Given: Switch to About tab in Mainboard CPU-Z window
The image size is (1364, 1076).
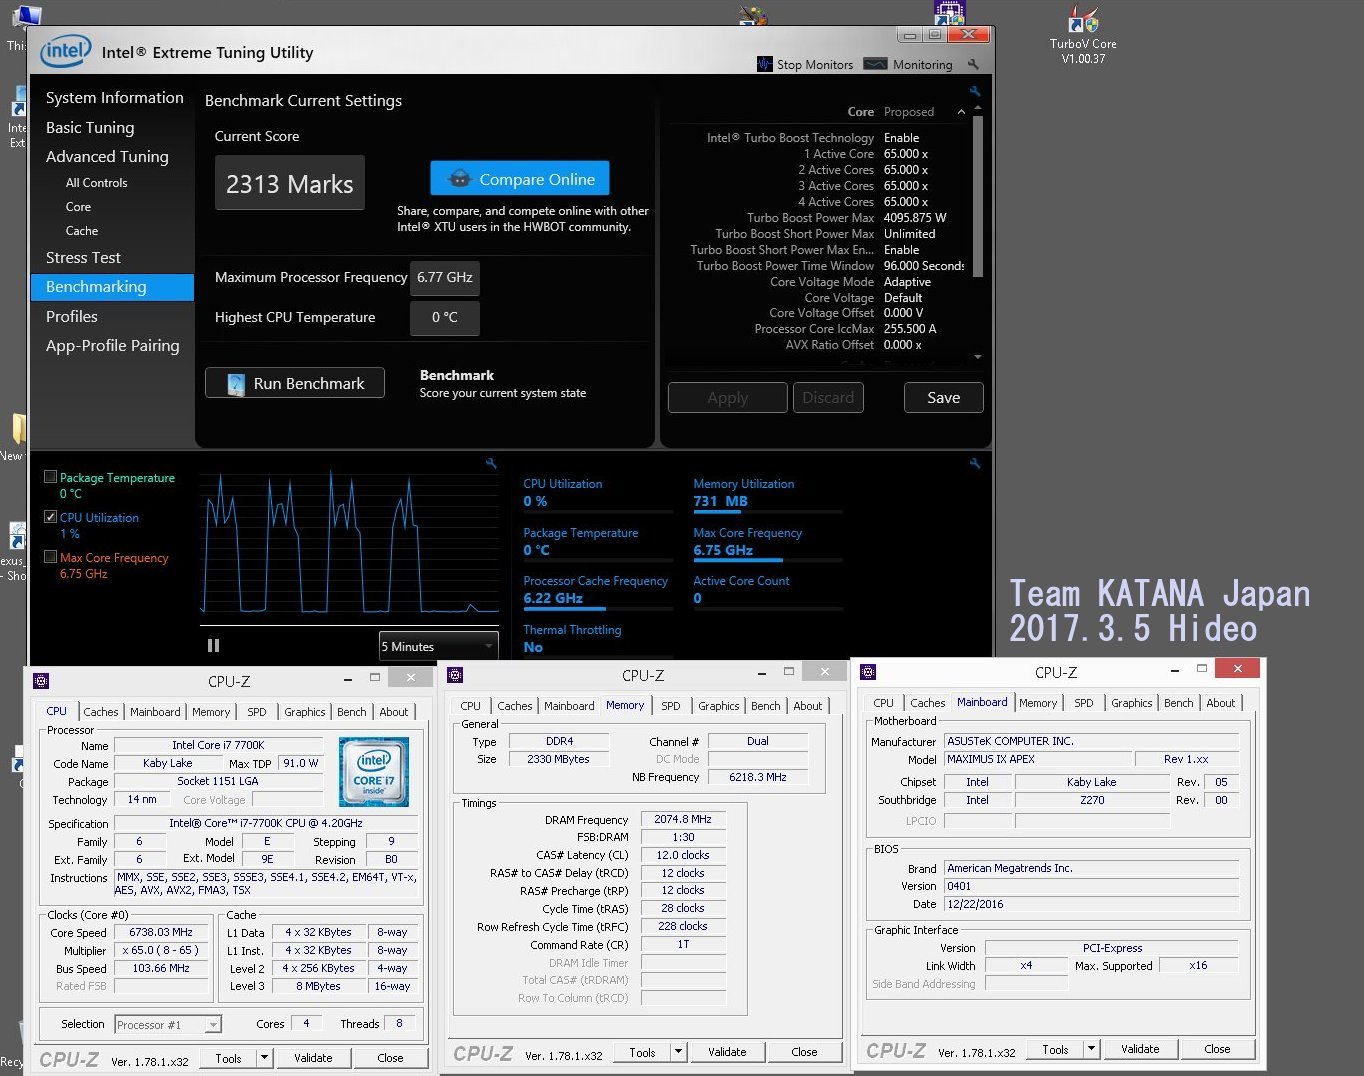Looking at the screenshot, I should tap(1221, 703).
